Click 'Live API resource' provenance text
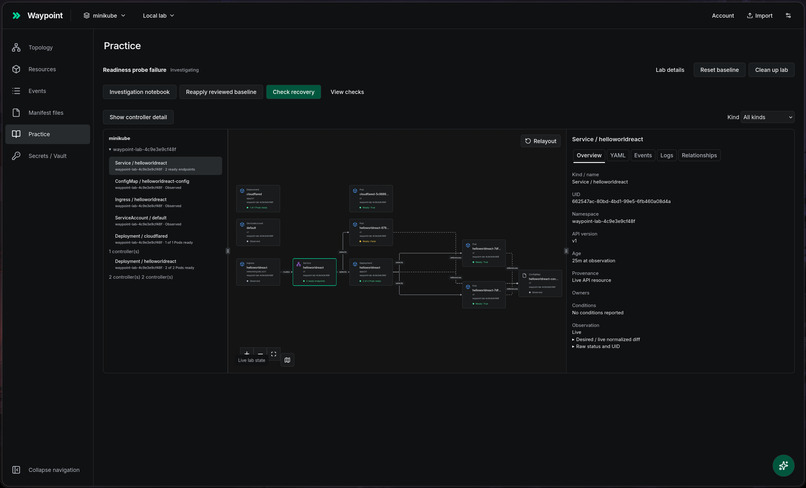Image resolution: width=806 pixels, height=488 pixels. (x=592, y=280)
